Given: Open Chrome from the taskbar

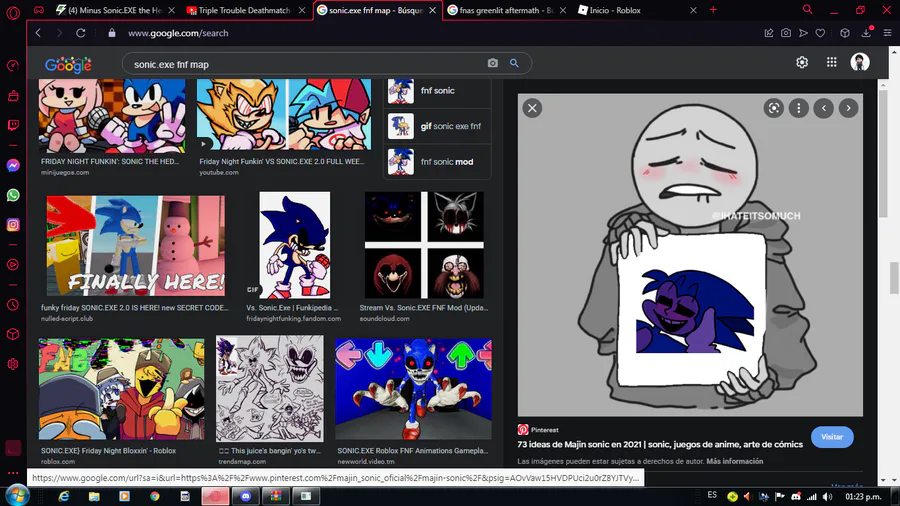Looking at the screenshot, I should (x=154, y=496).
